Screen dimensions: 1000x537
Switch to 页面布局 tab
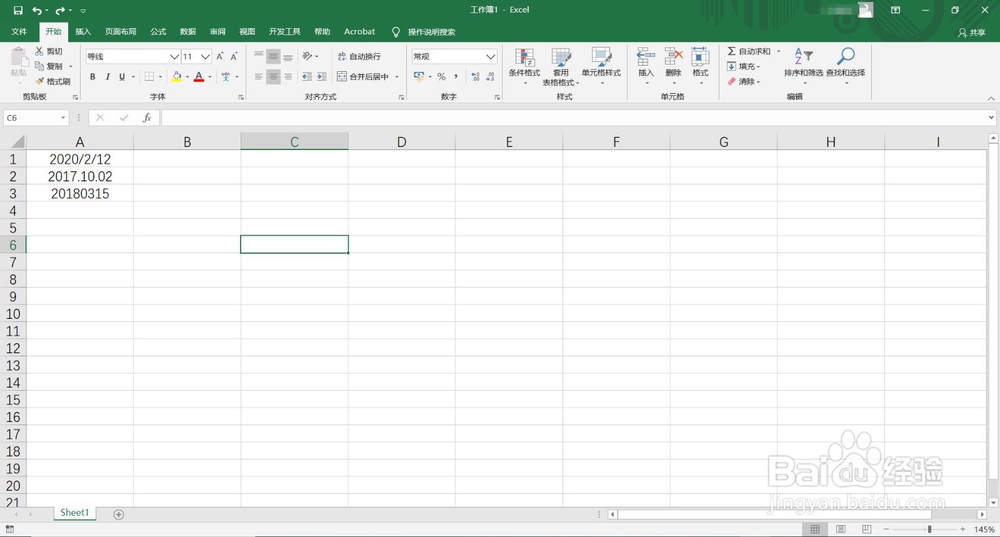(x=121, y=32)
